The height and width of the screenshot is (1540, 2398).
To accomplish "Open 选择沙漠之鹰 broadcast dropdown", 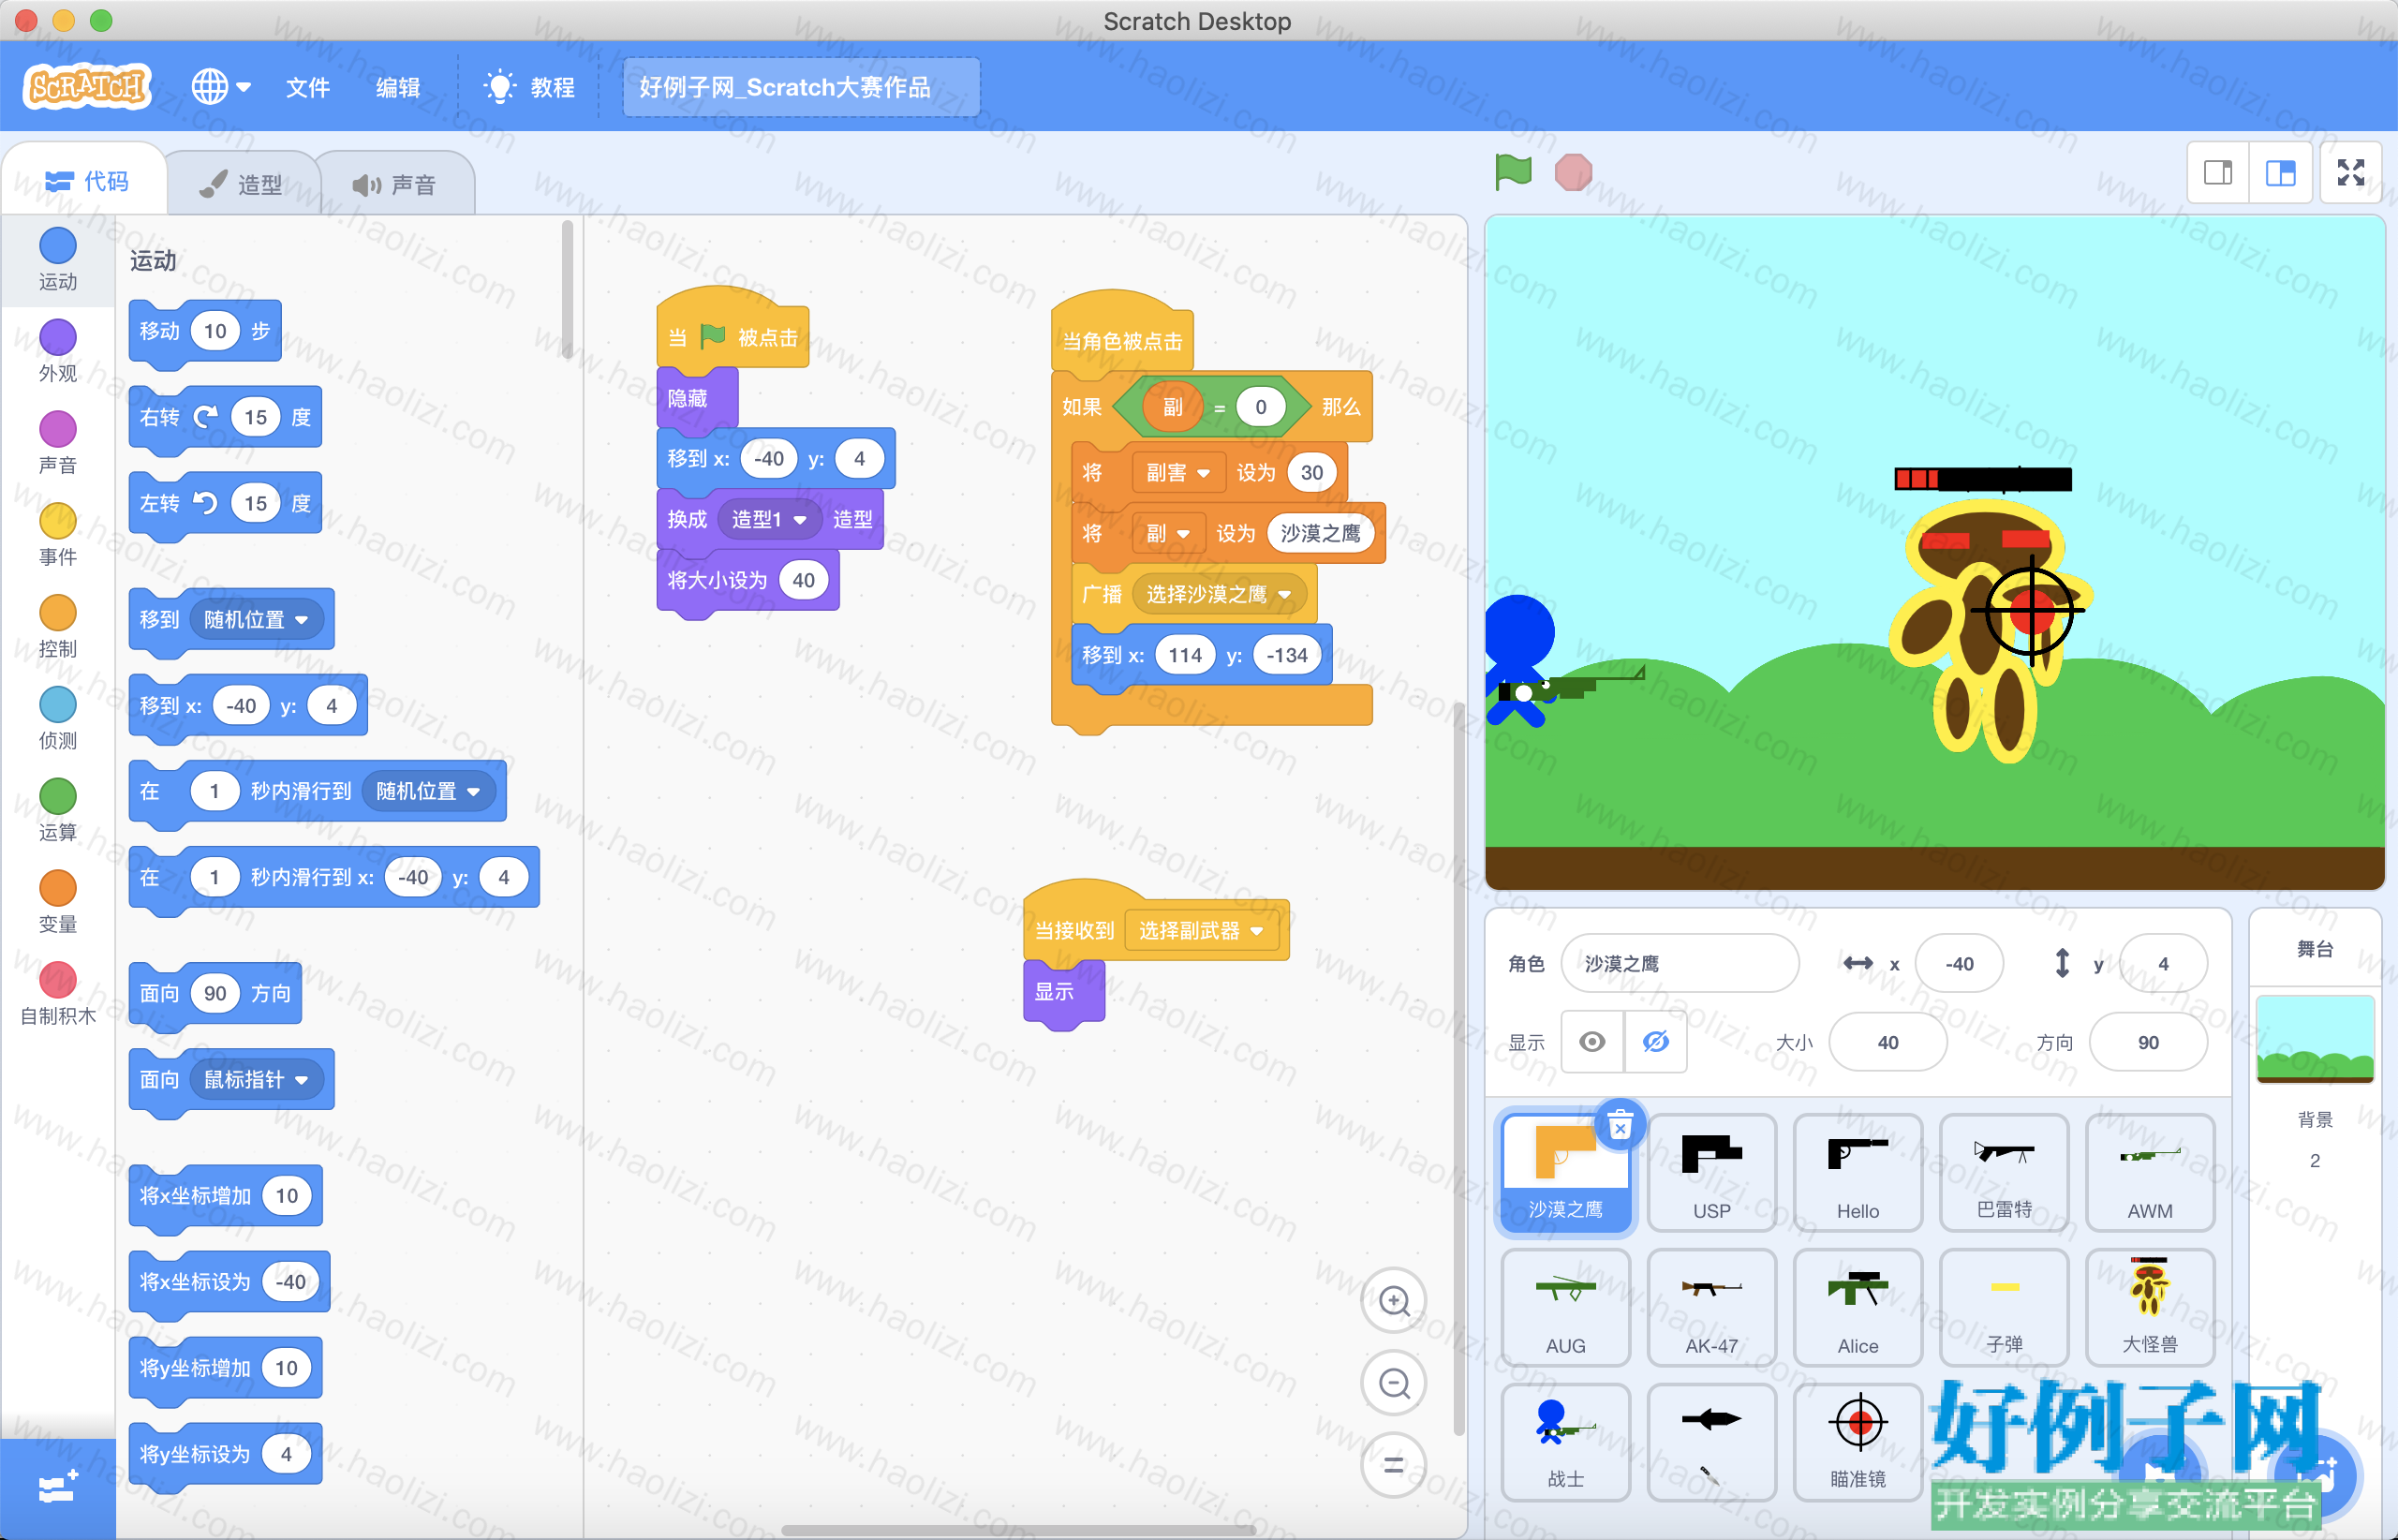I will coord(1218,594).
